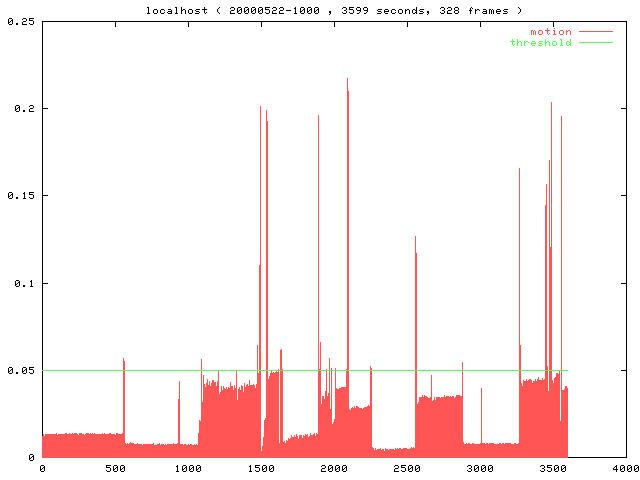This screenshot has width=640, height=480.
Task: Click the 2000 x-axis tick label
Action: tap(334, 468)
